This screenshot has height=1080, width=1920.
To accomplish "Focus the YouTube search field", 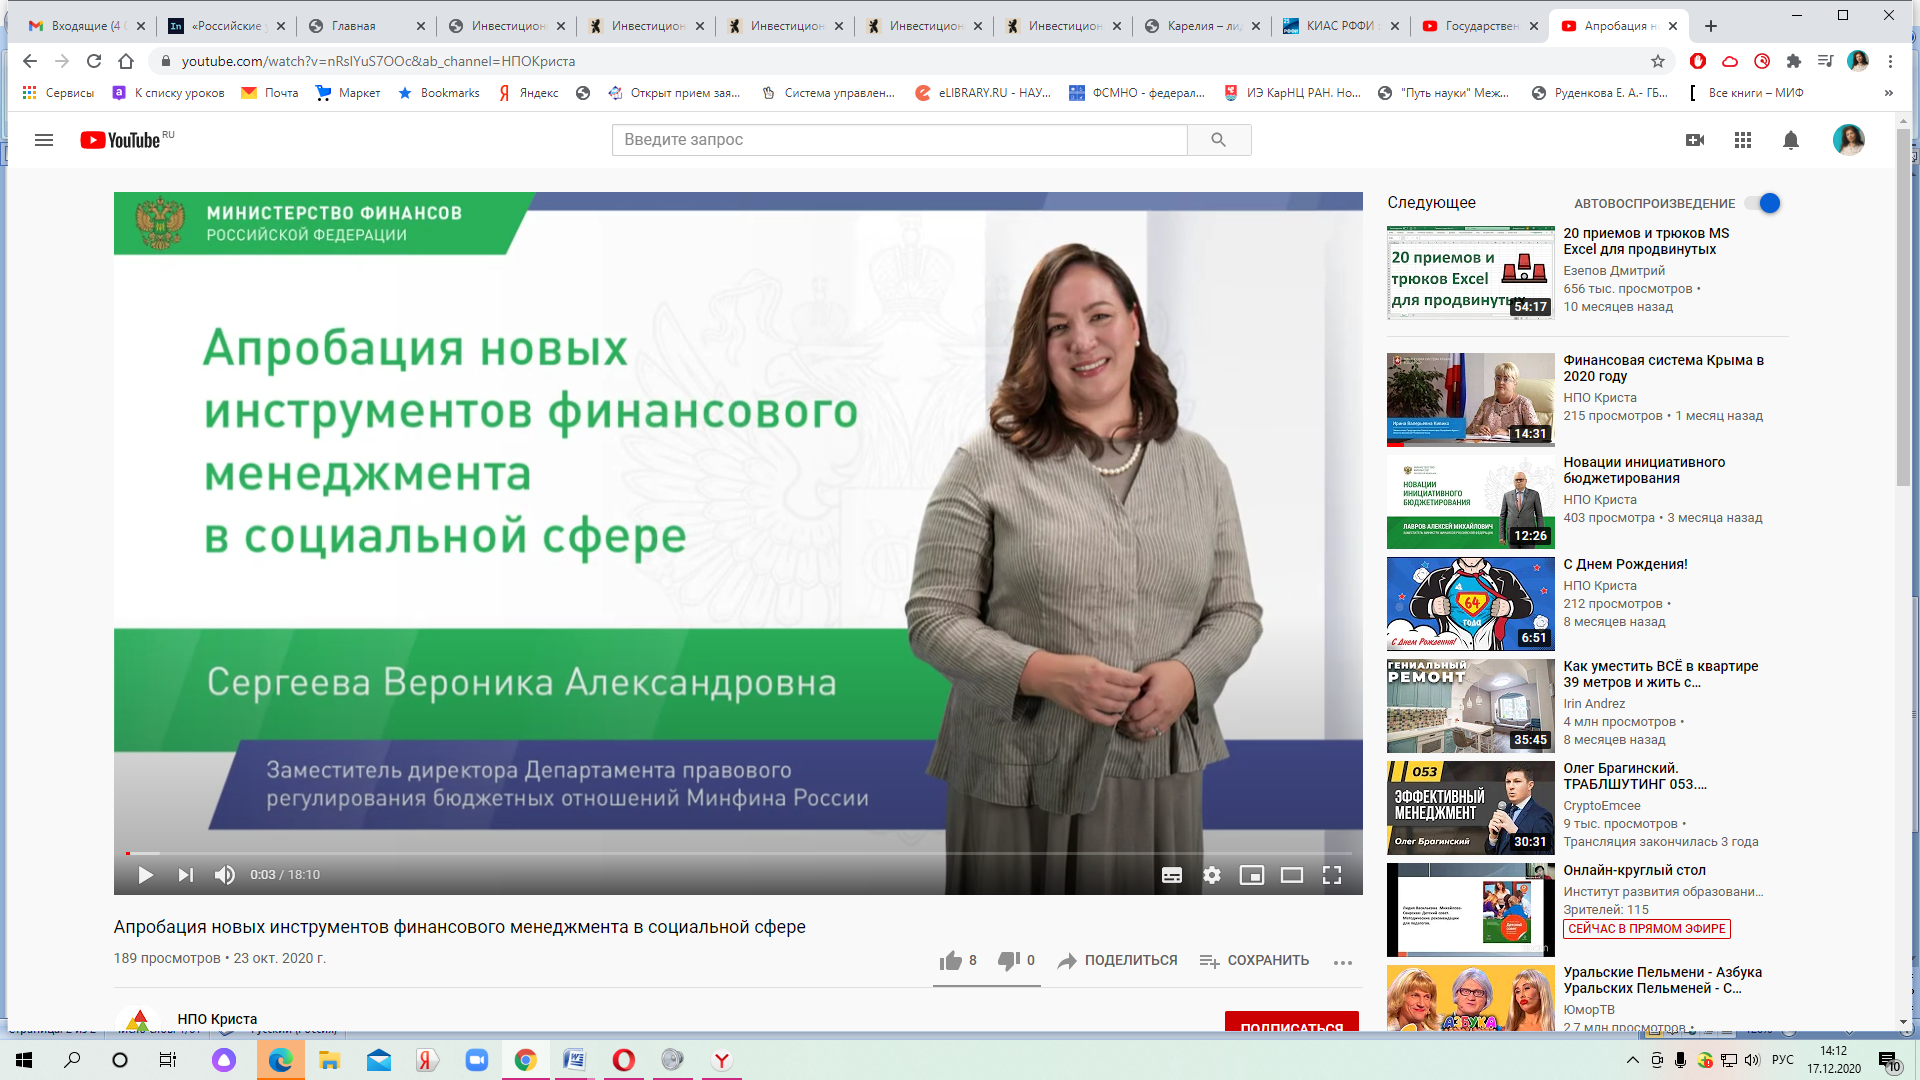I will click(899, 140).
